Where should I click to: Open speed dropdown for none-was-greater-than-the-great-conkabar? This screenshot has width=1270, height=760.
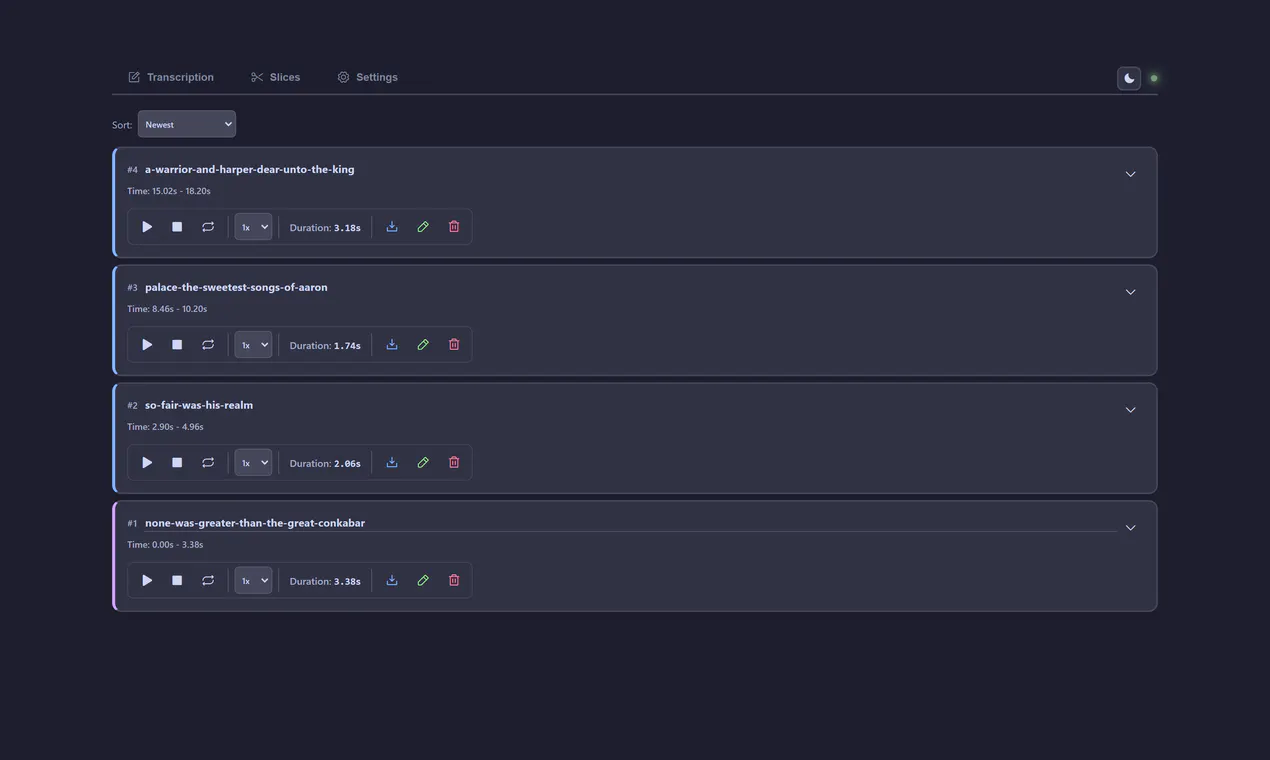click(x=253, y=581)
